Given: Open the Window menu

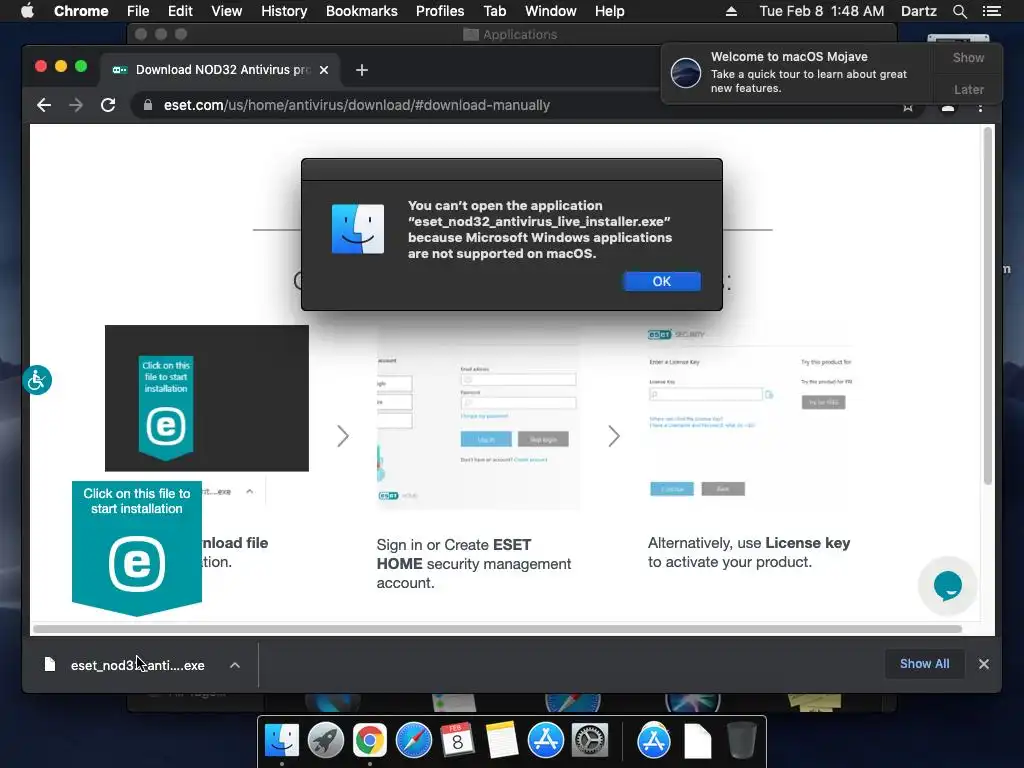Looking at the screenshot, I should click(x=551, y=11).
